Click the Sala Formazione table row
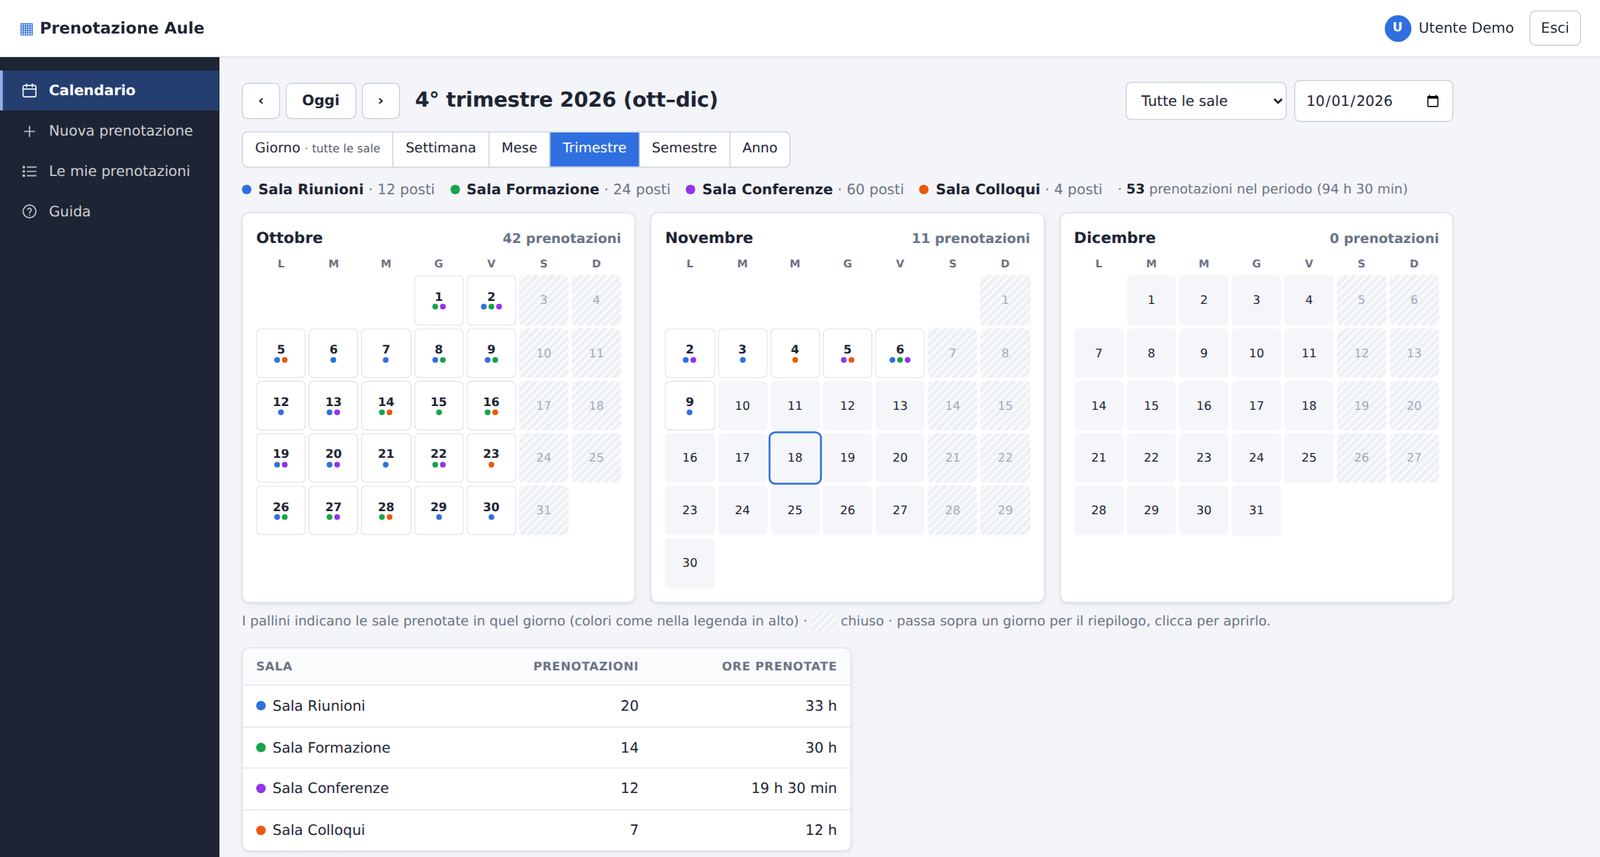The width and height of the screenshot is (1600, 857). (546, 748)
